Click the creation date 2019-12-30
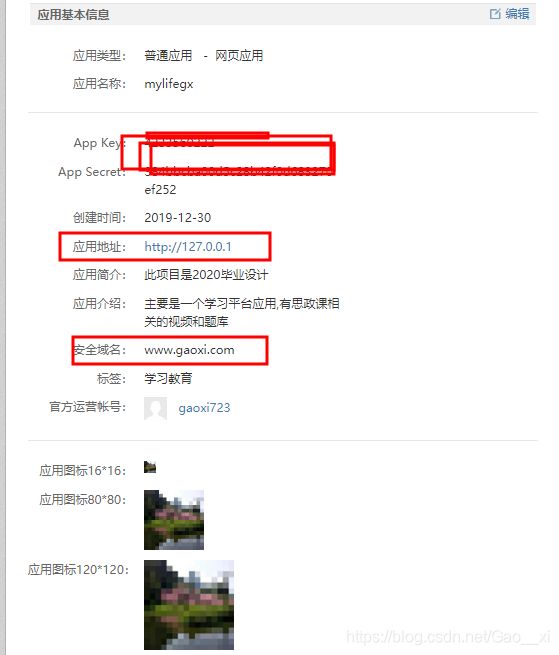Viewport: 559px width, 655px height. click(x=178, y=217)
